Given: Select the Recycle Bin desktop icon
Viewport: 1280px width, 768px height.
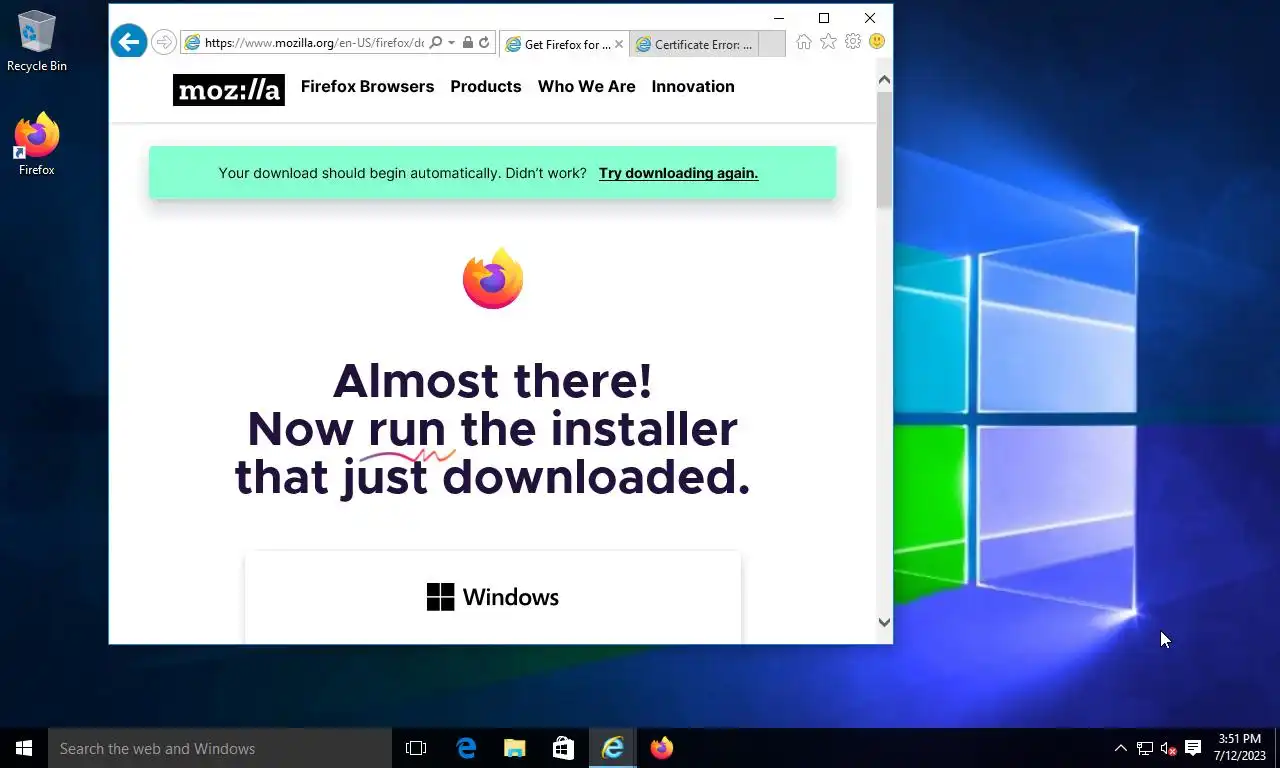Looking at the screenshot, I should [37, 42].
